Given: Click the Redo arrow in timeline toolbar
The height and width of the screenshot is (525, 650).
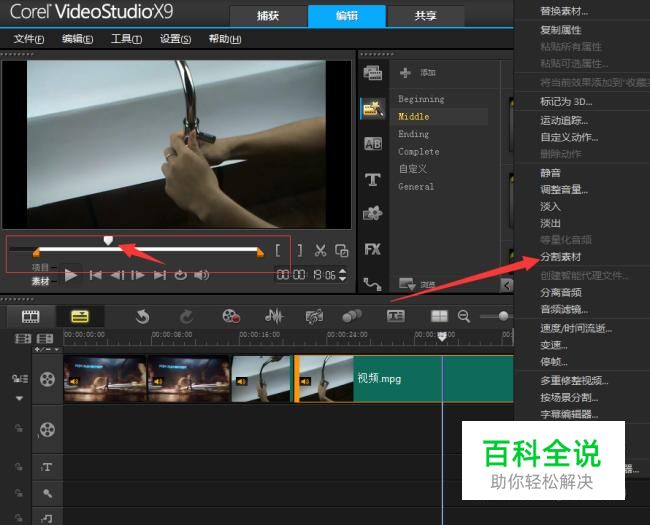Looking at the screenshot, I should pos(186,317).
